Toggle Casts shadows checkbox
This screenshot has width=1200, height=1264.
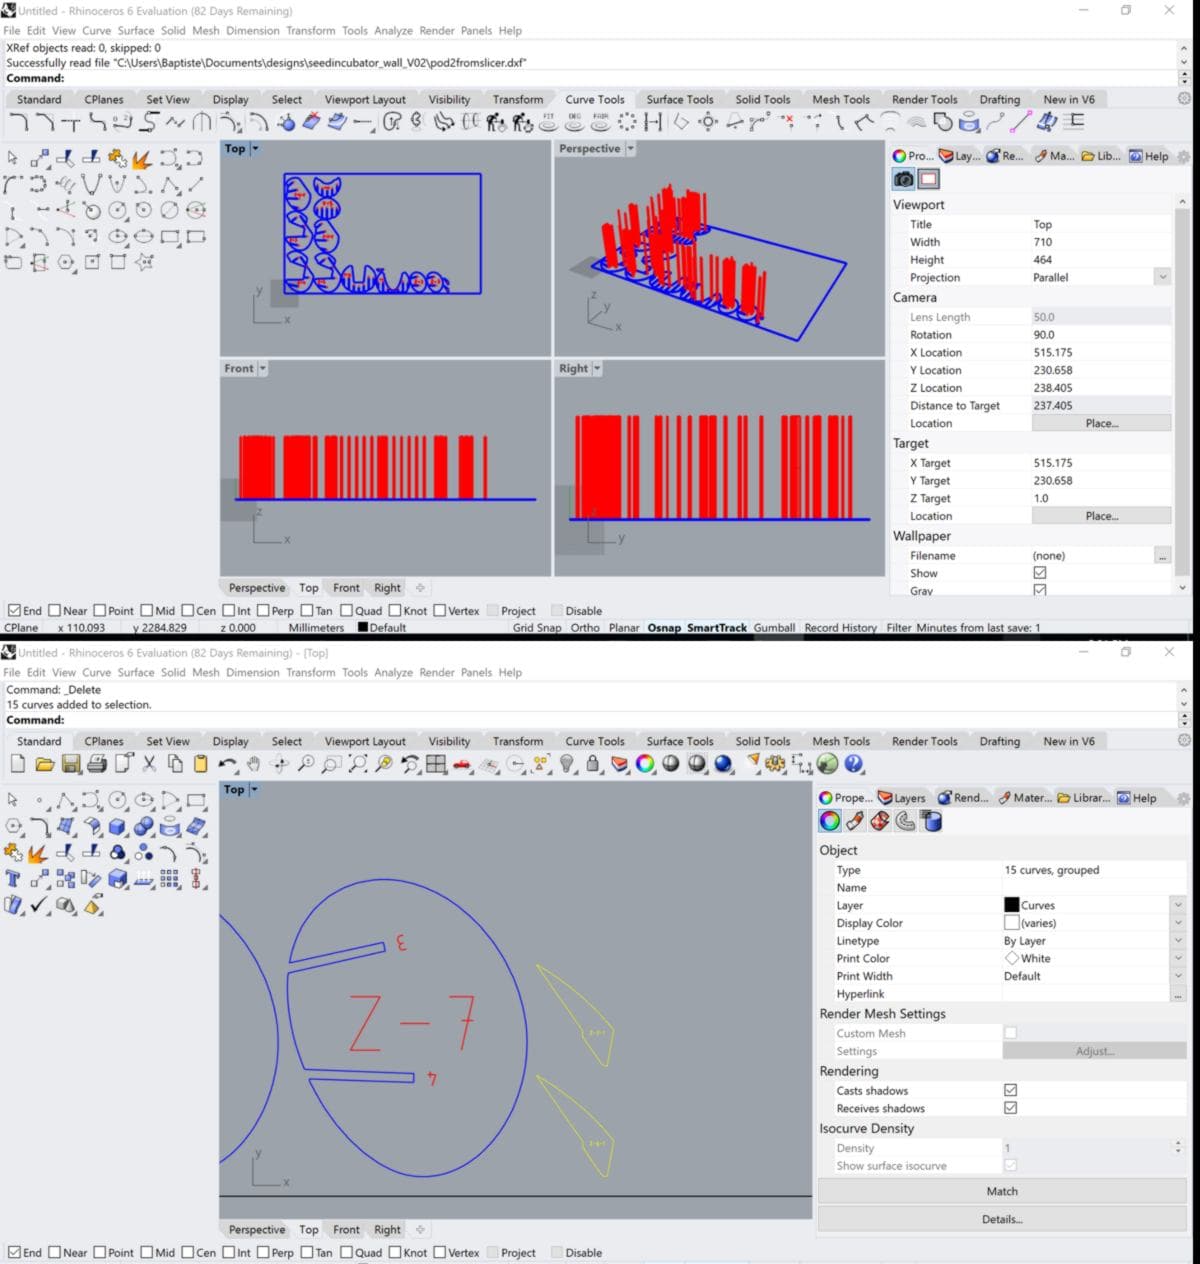pos(1011,1090)
